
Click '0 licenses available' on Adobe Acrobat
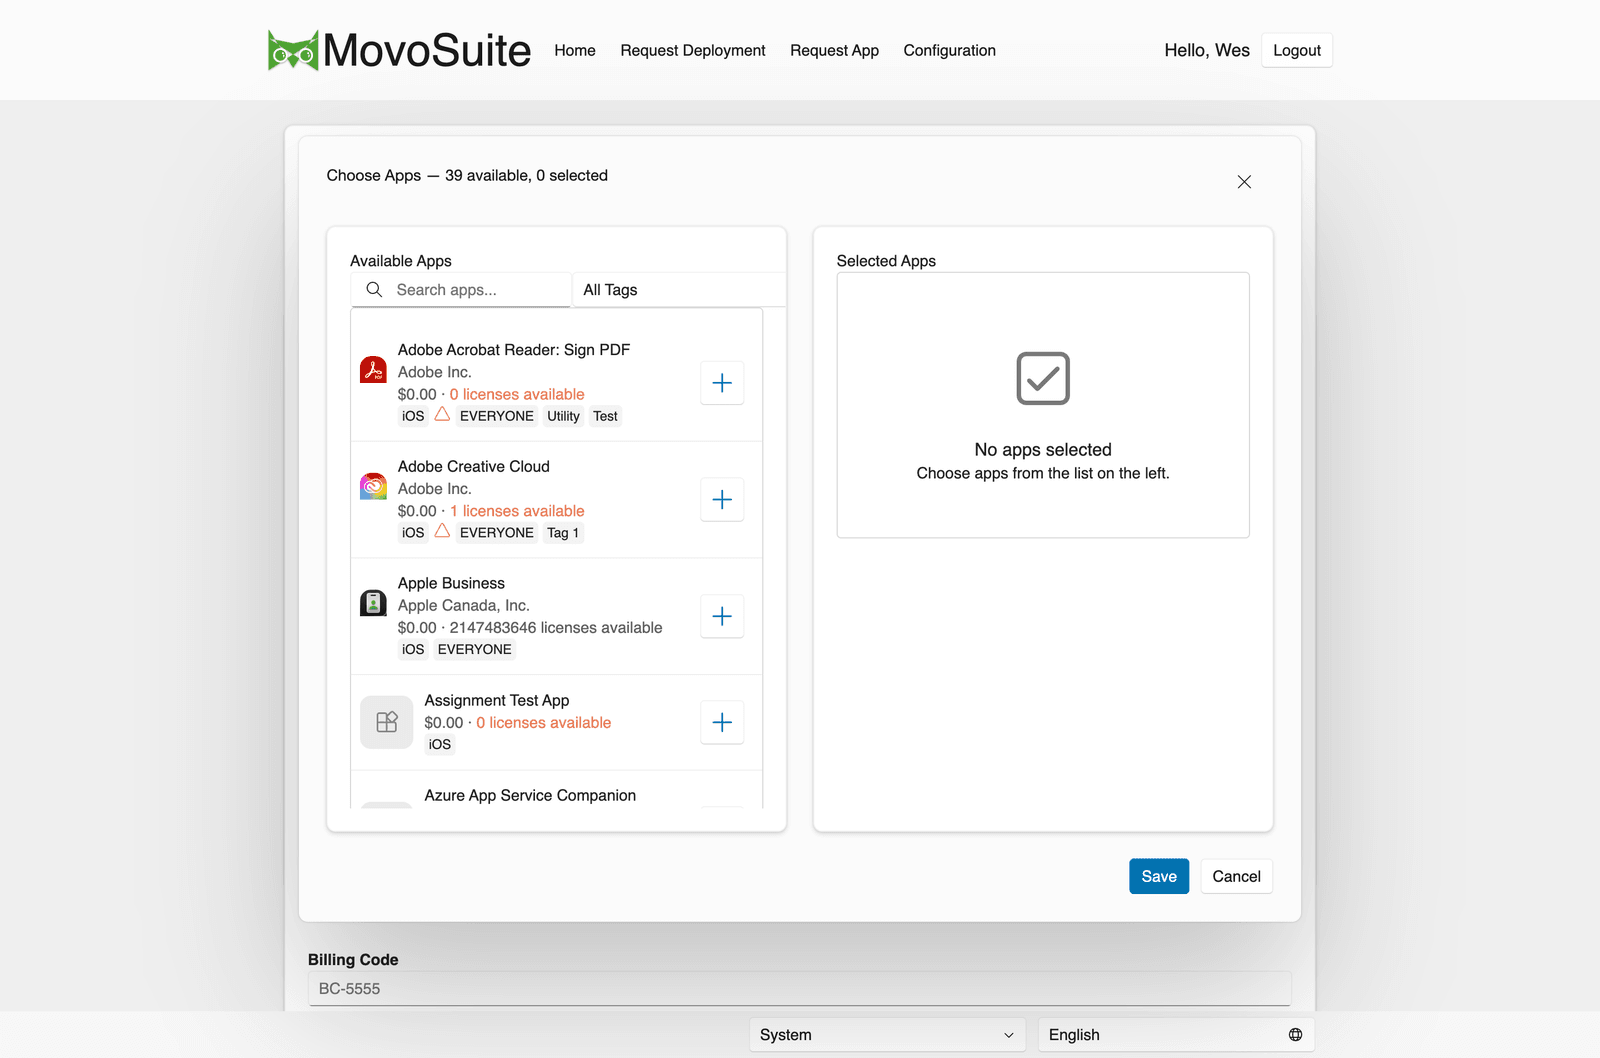tap(517, 394)
